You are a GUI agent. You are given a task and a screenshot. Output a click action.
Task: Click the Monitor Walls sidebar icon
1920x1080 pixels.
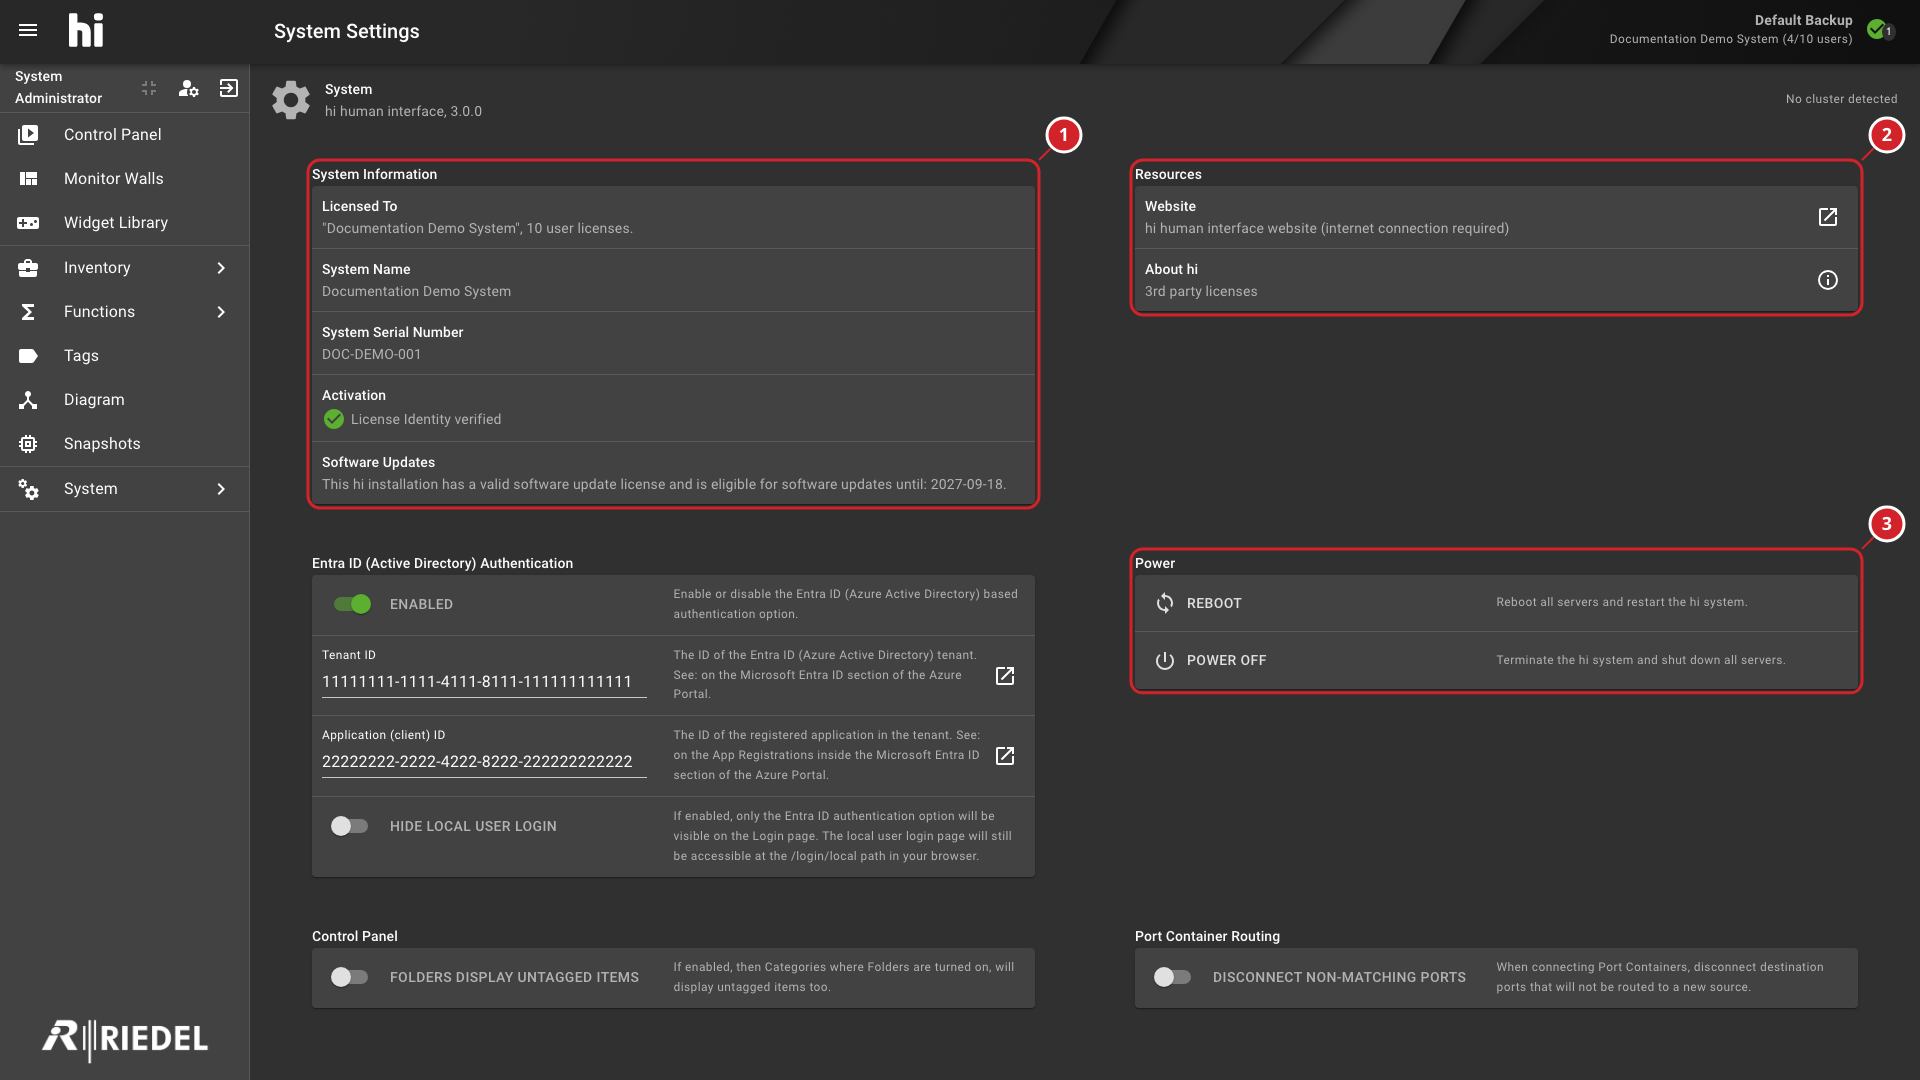[x=28, y=178]
